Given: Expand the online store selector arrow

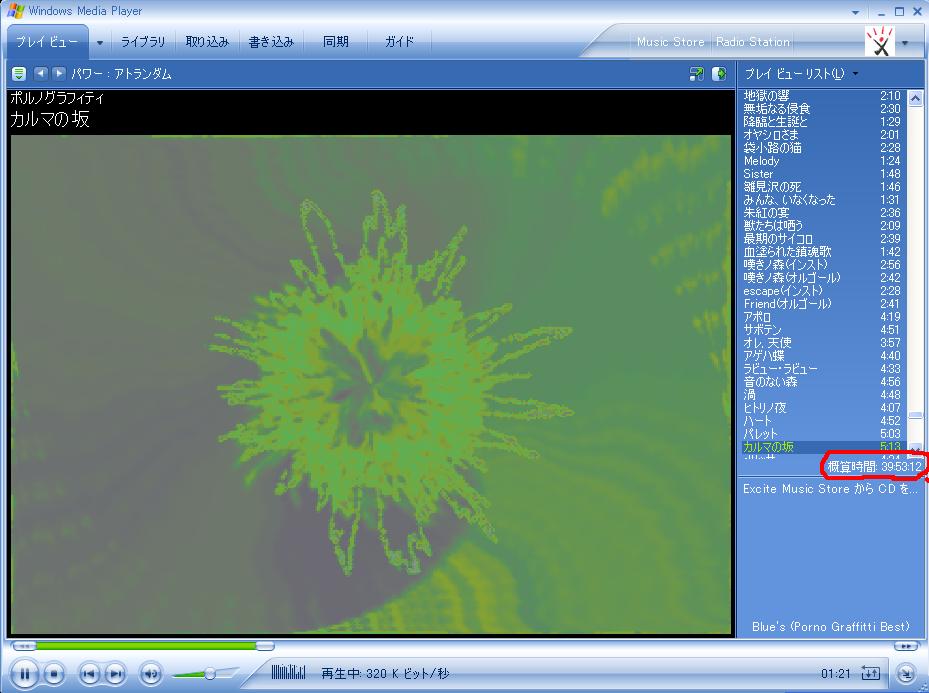Looking at the screenshot, I should pos(905,43).
